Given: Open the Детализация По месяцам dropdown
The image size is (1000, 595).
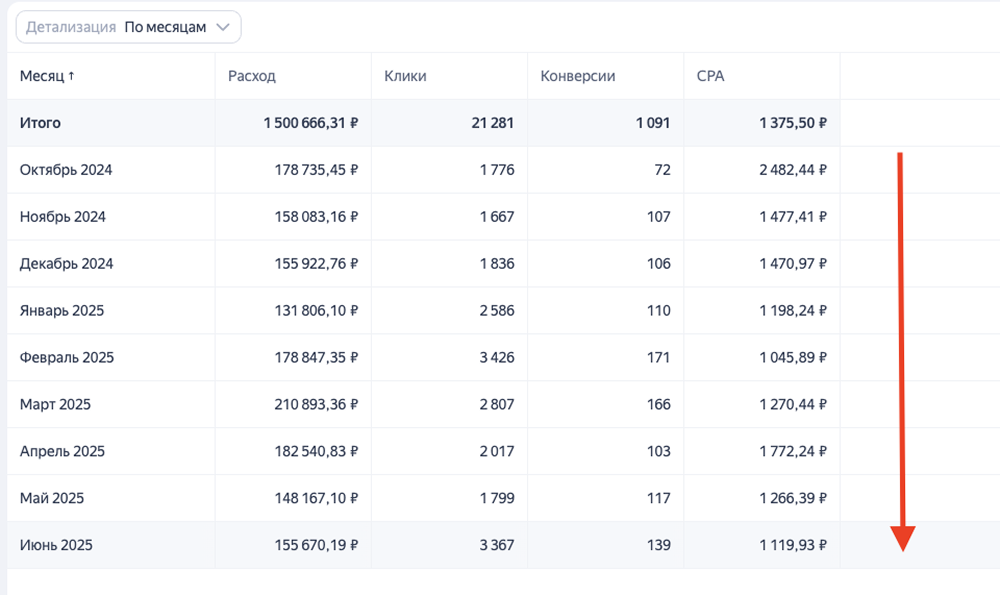Looking at the screenshot, I should [x=128, y=27].
